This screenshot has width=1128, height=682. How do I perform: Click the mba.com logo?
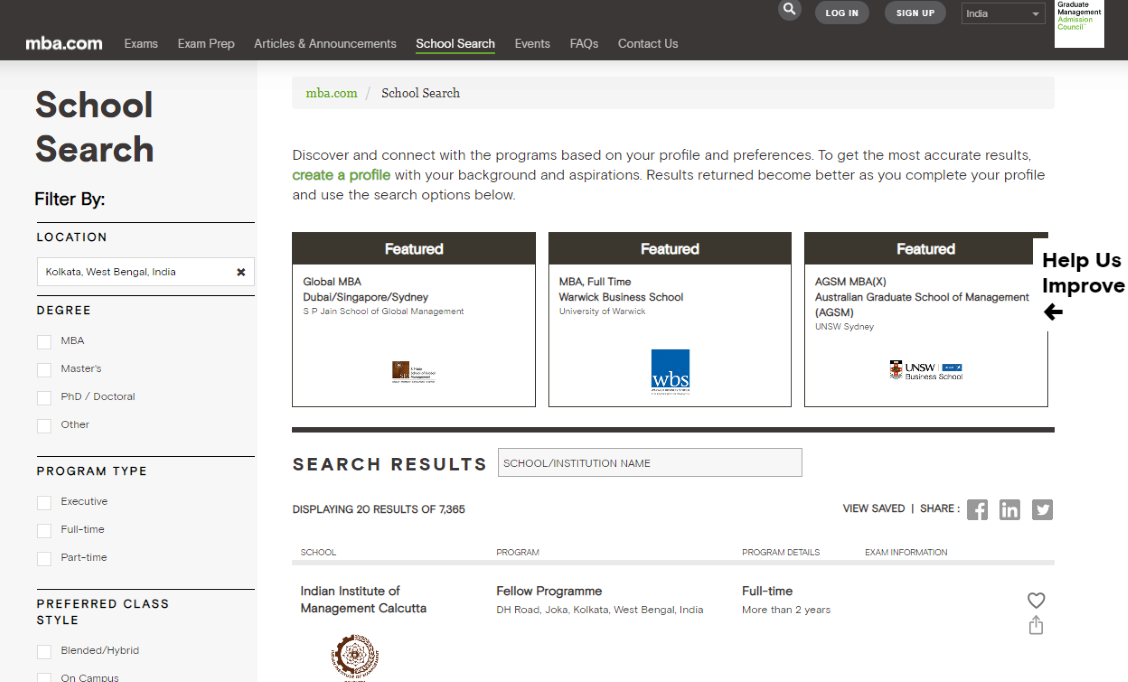point(64,43)
